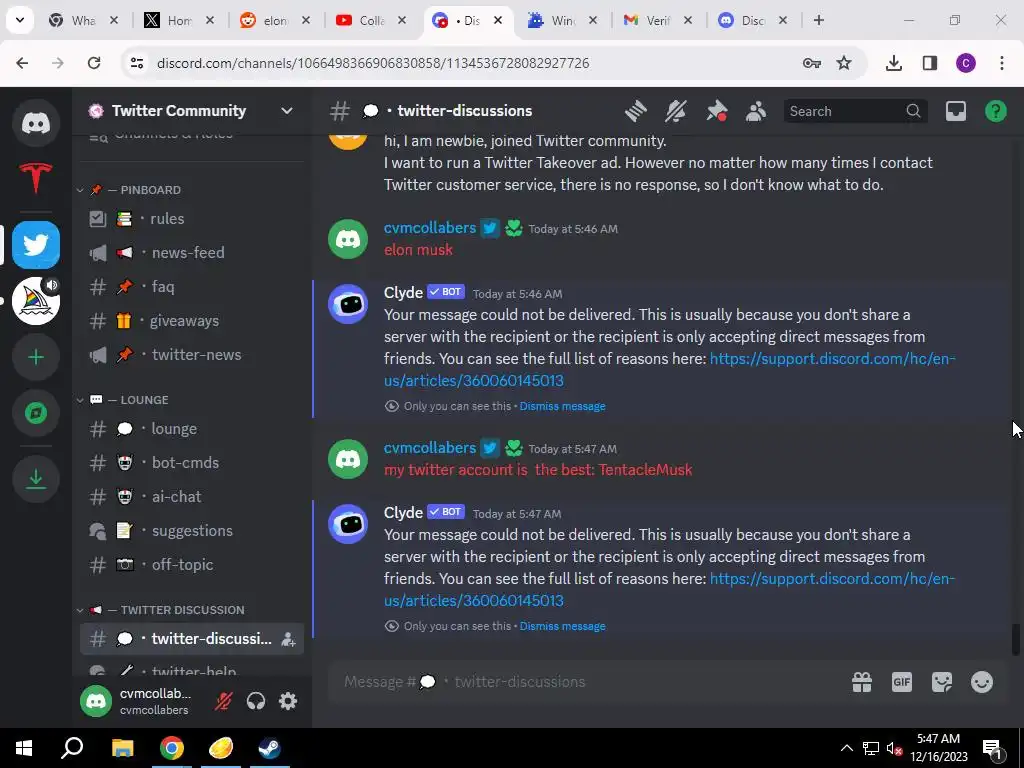Click the gift Nitro icon in message bar
The image size is (1024, 768).
pos(862,682)
